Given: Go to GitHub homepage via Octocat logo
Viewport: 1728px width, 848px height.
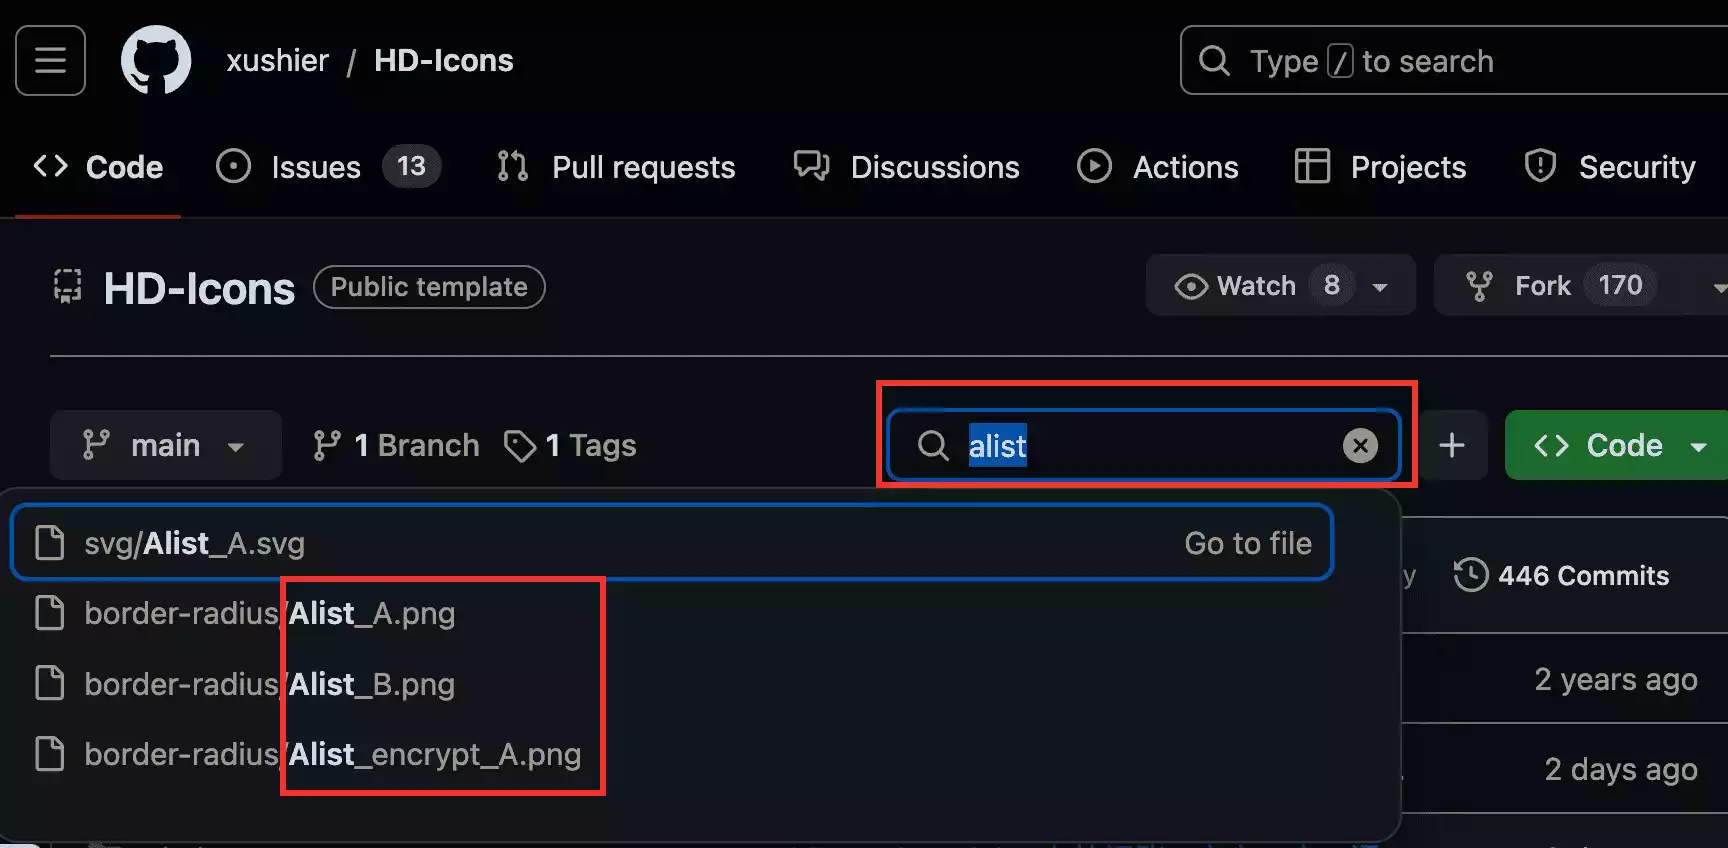Looking at the screenshot, I should 156,61.
